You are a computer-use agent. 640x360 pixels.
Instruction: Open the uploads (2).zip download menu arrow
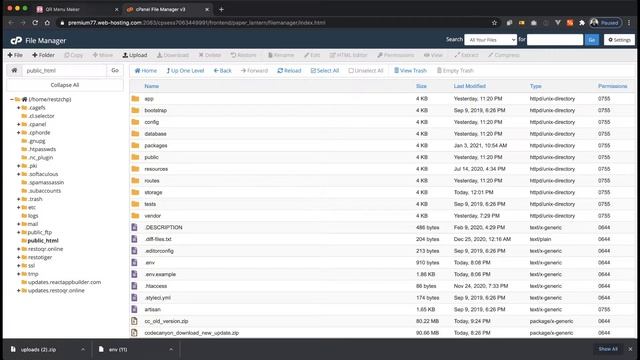pos(83,349)
